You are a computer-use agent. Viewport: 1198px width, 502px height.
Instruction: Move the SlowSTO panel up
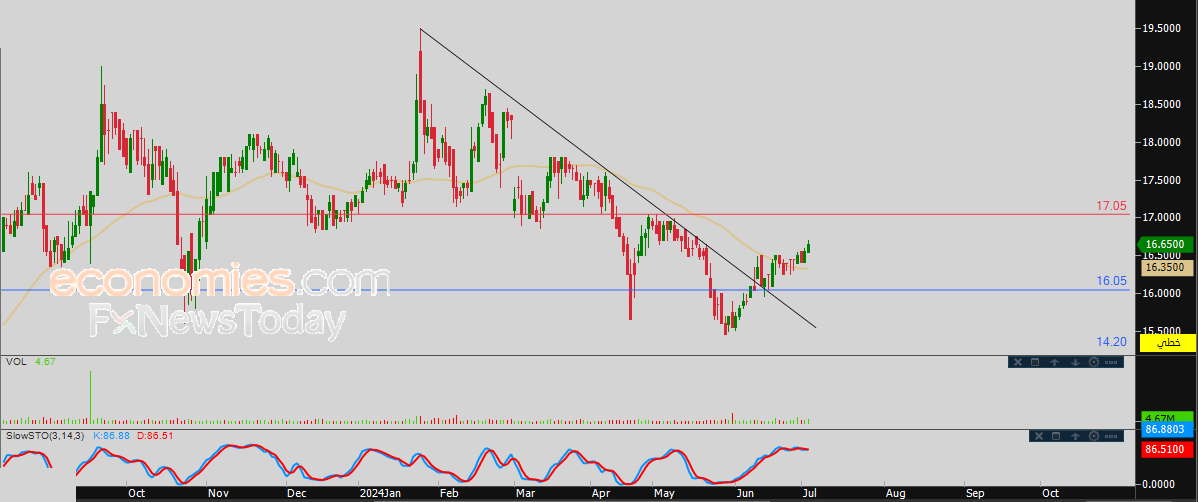[1076, 436]
